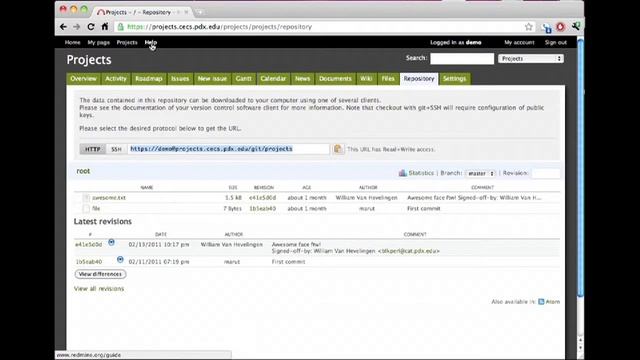Image resolution: width=640 pixels, height=360 pixels.
Task: Open My page in the top menu
Action: (98, 42)
